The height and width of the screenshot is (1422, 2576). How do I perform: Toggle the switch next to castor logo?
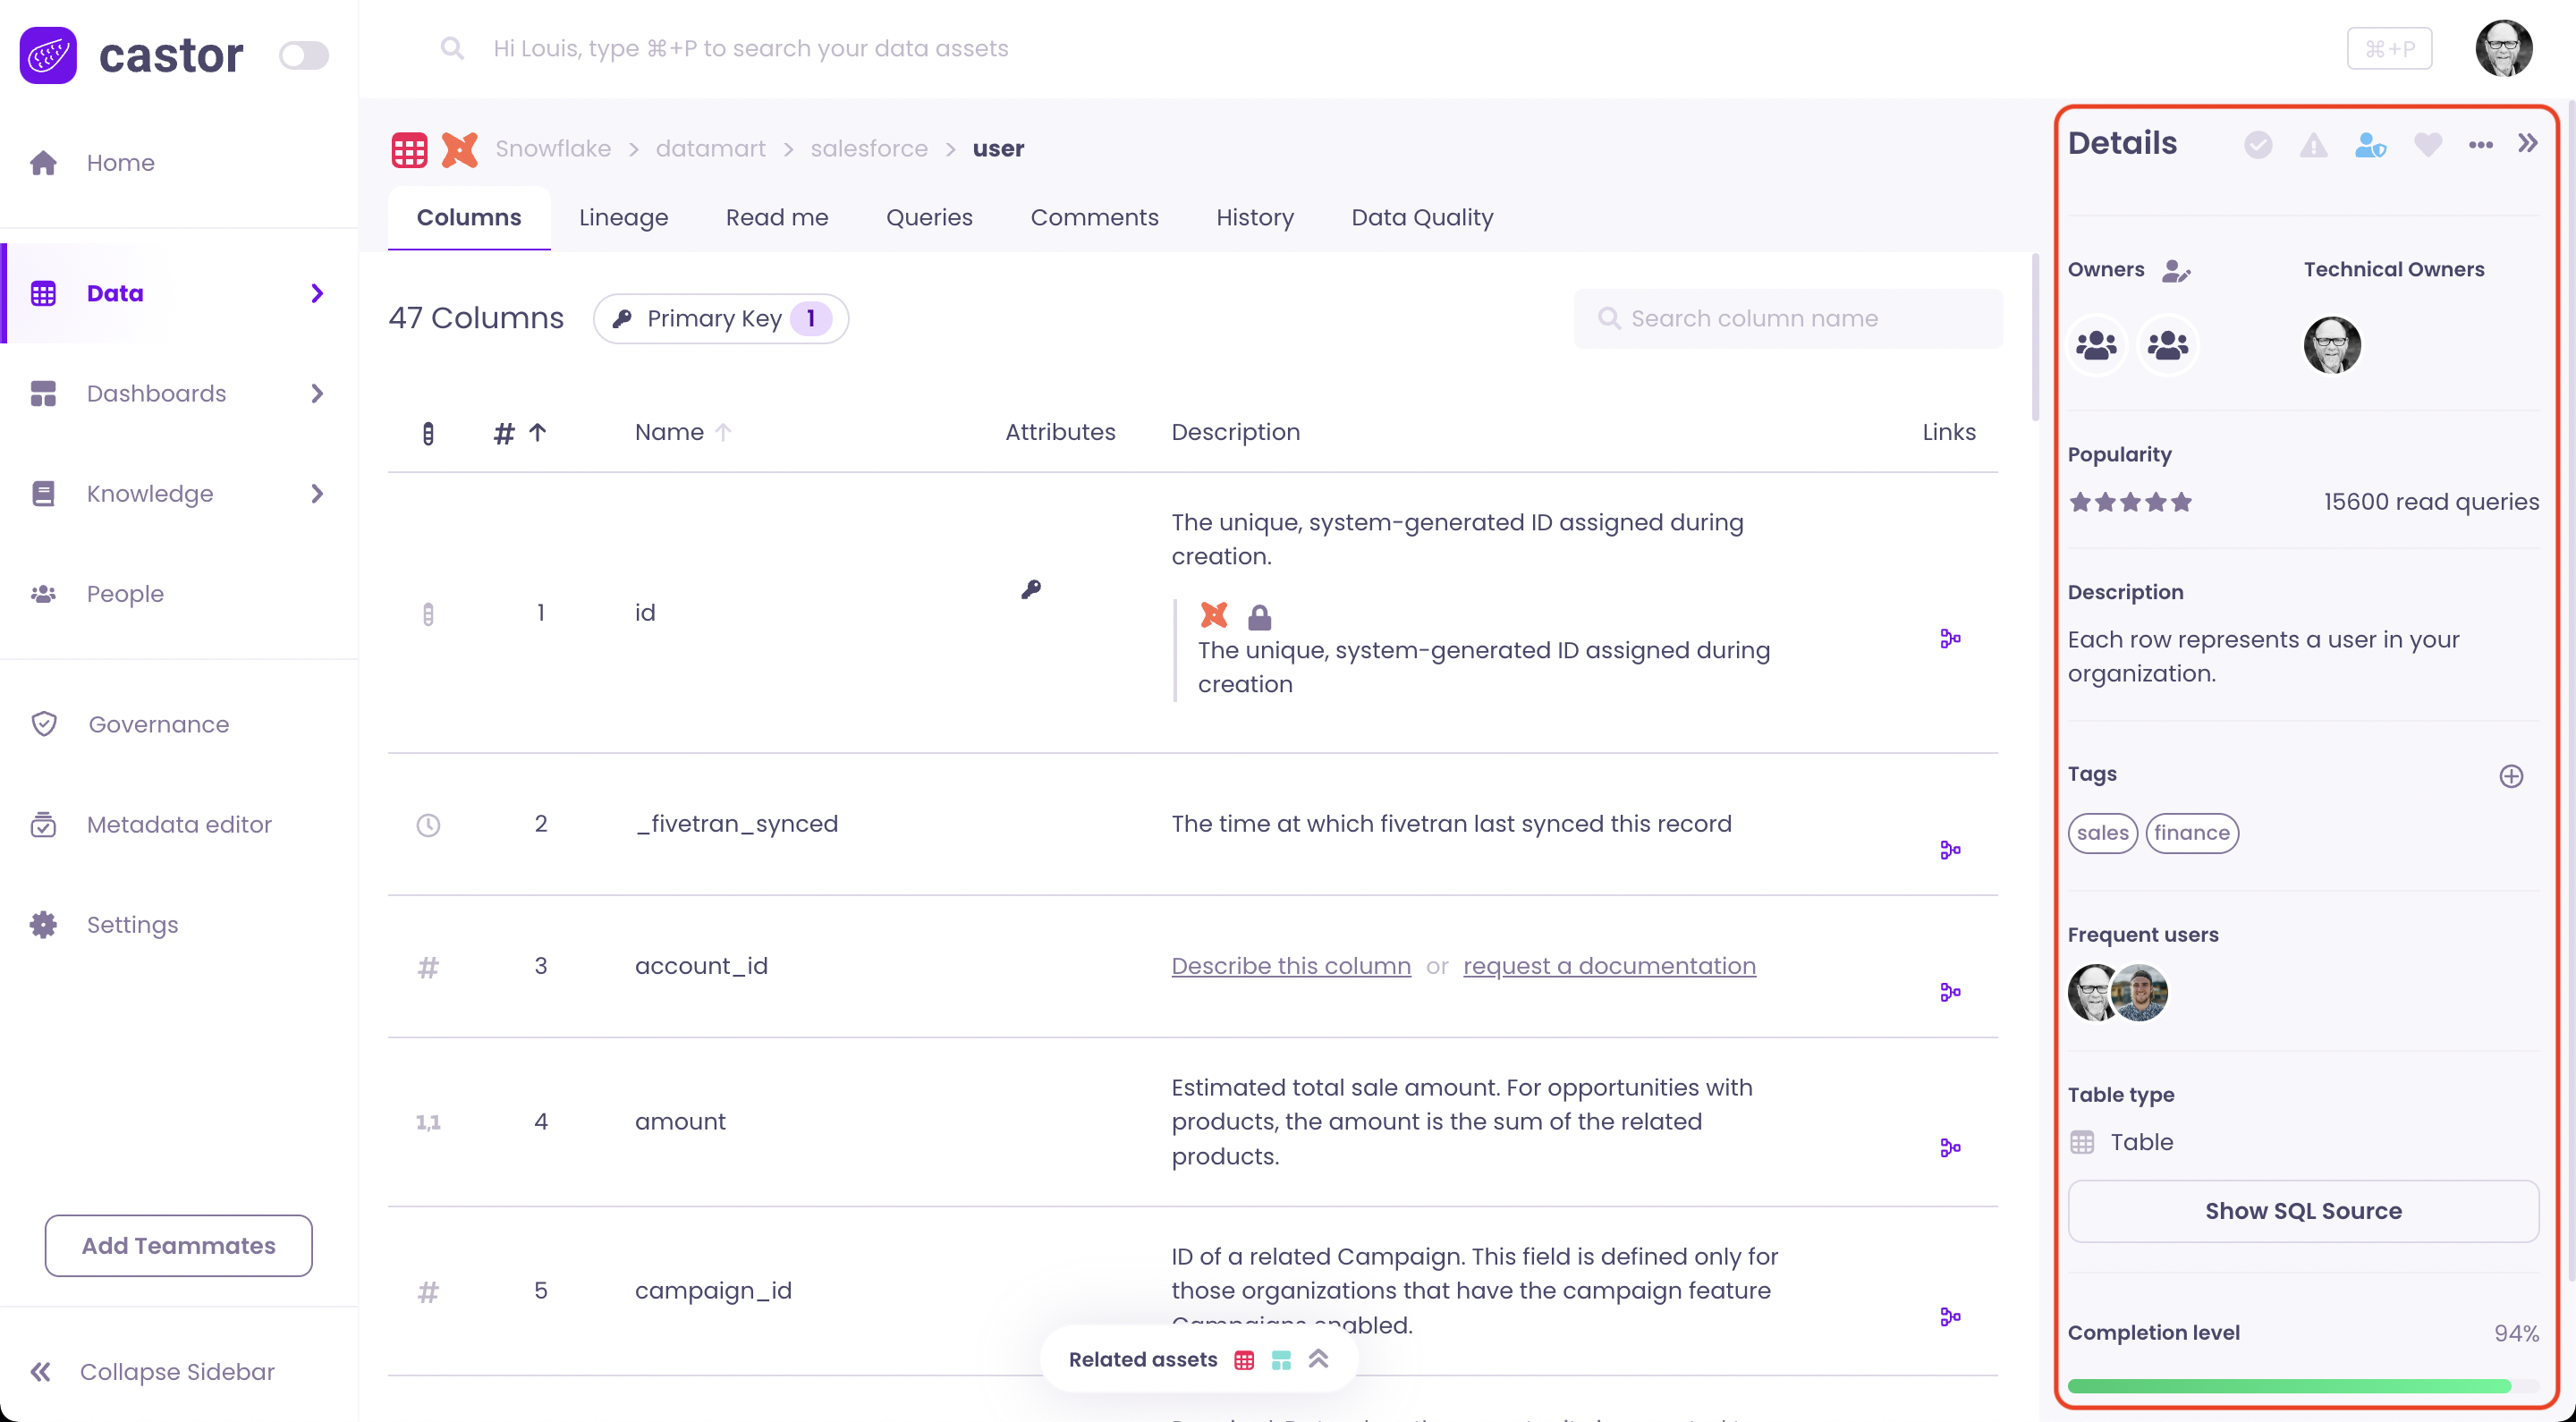303,55
